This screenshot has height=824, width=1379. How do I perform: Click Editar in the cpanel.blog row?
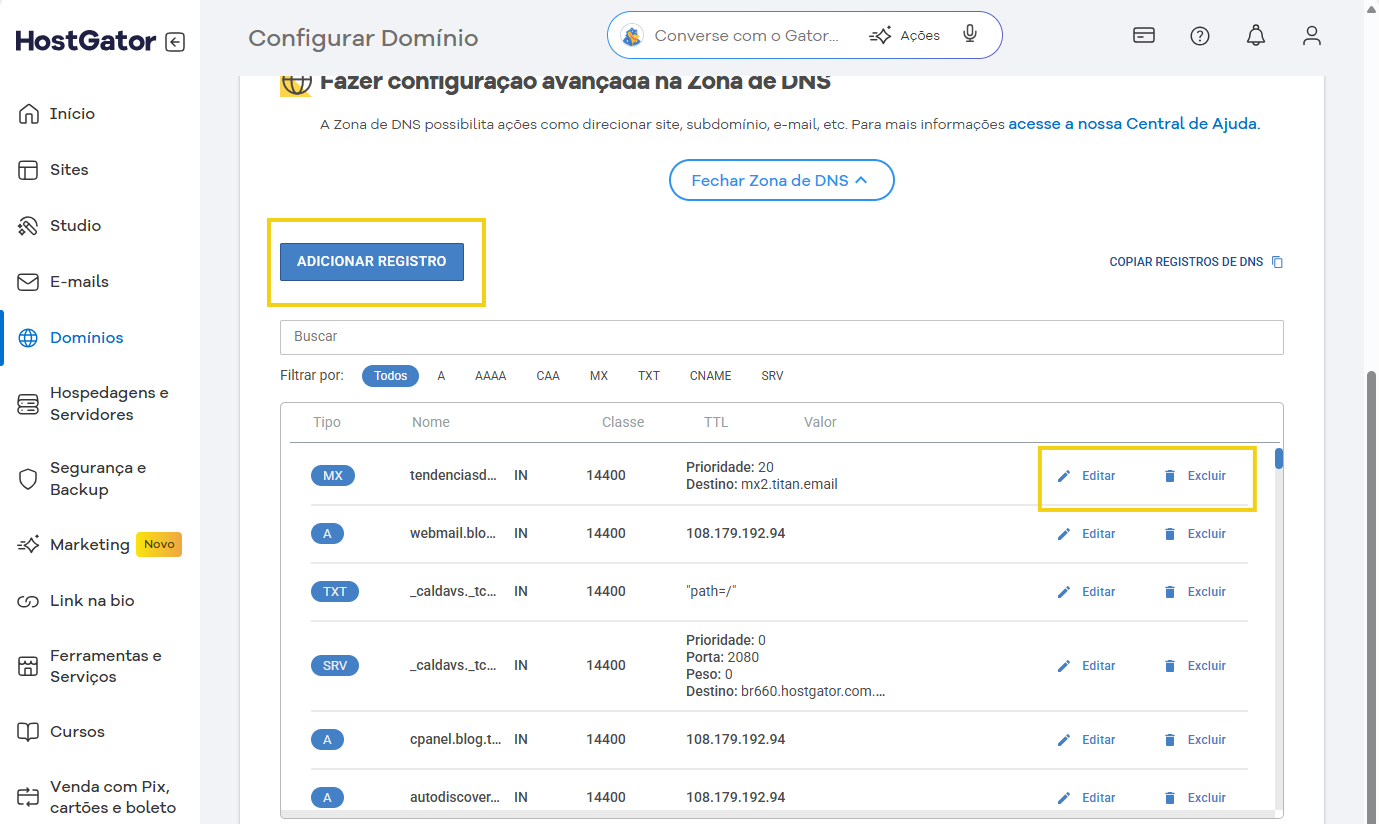1086,740
